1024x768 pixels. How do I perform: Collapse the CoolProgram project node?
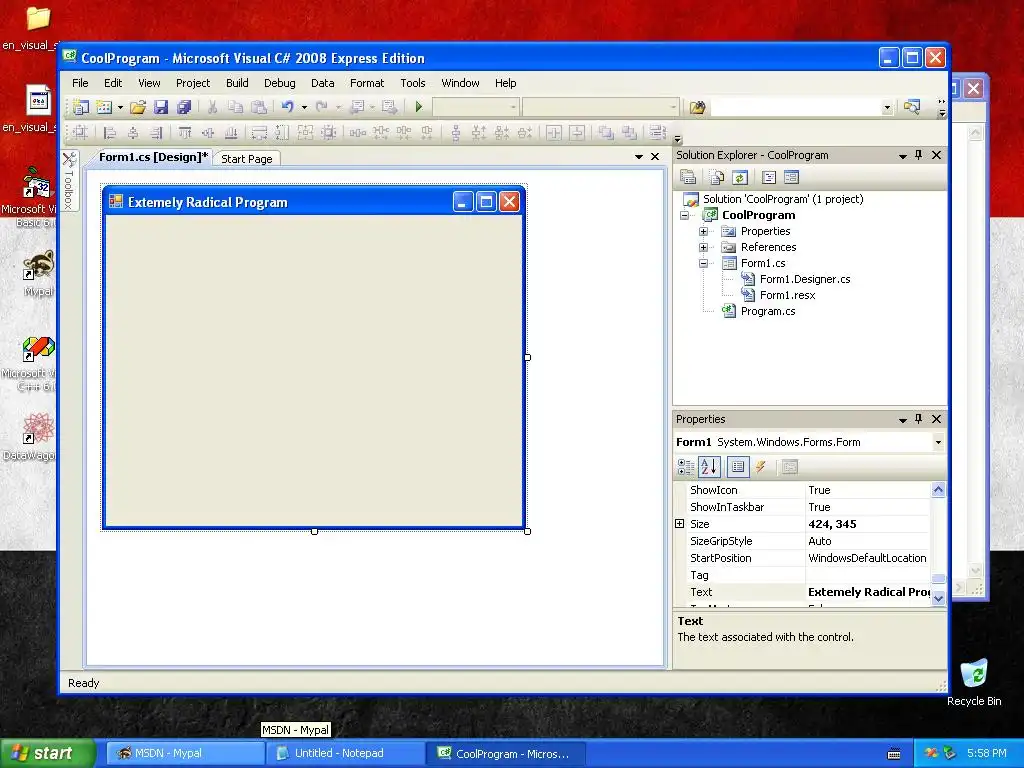tap(684, 215)
